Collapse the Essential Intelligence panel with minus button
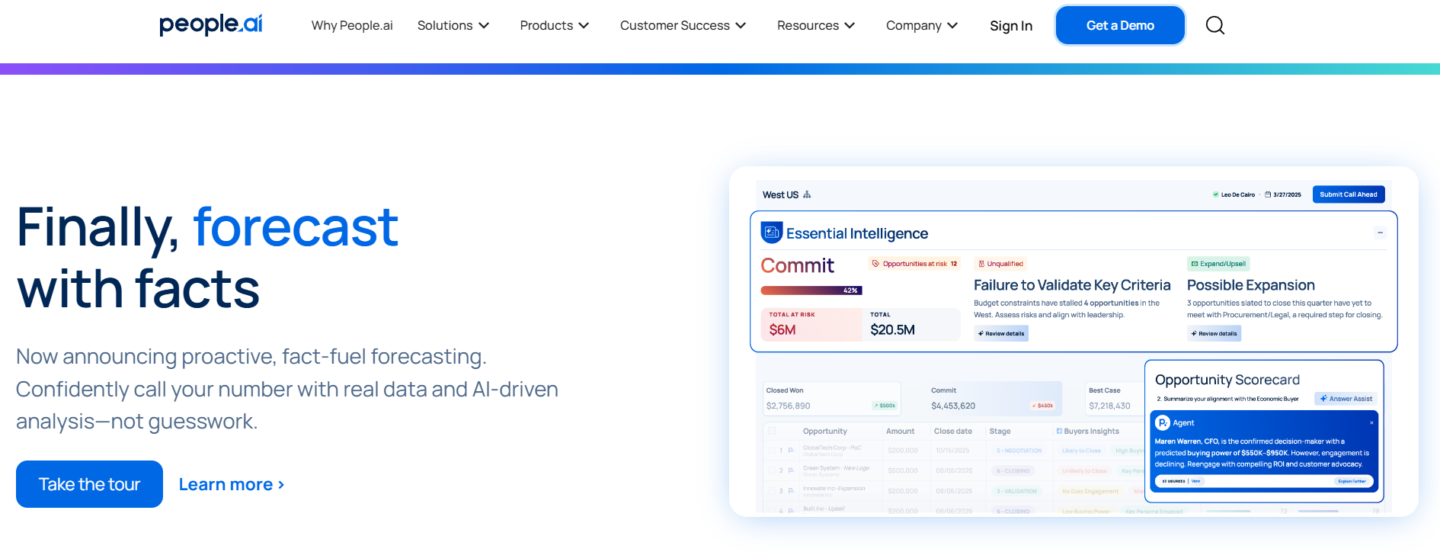The image size is (1440, 552). 1380,233
